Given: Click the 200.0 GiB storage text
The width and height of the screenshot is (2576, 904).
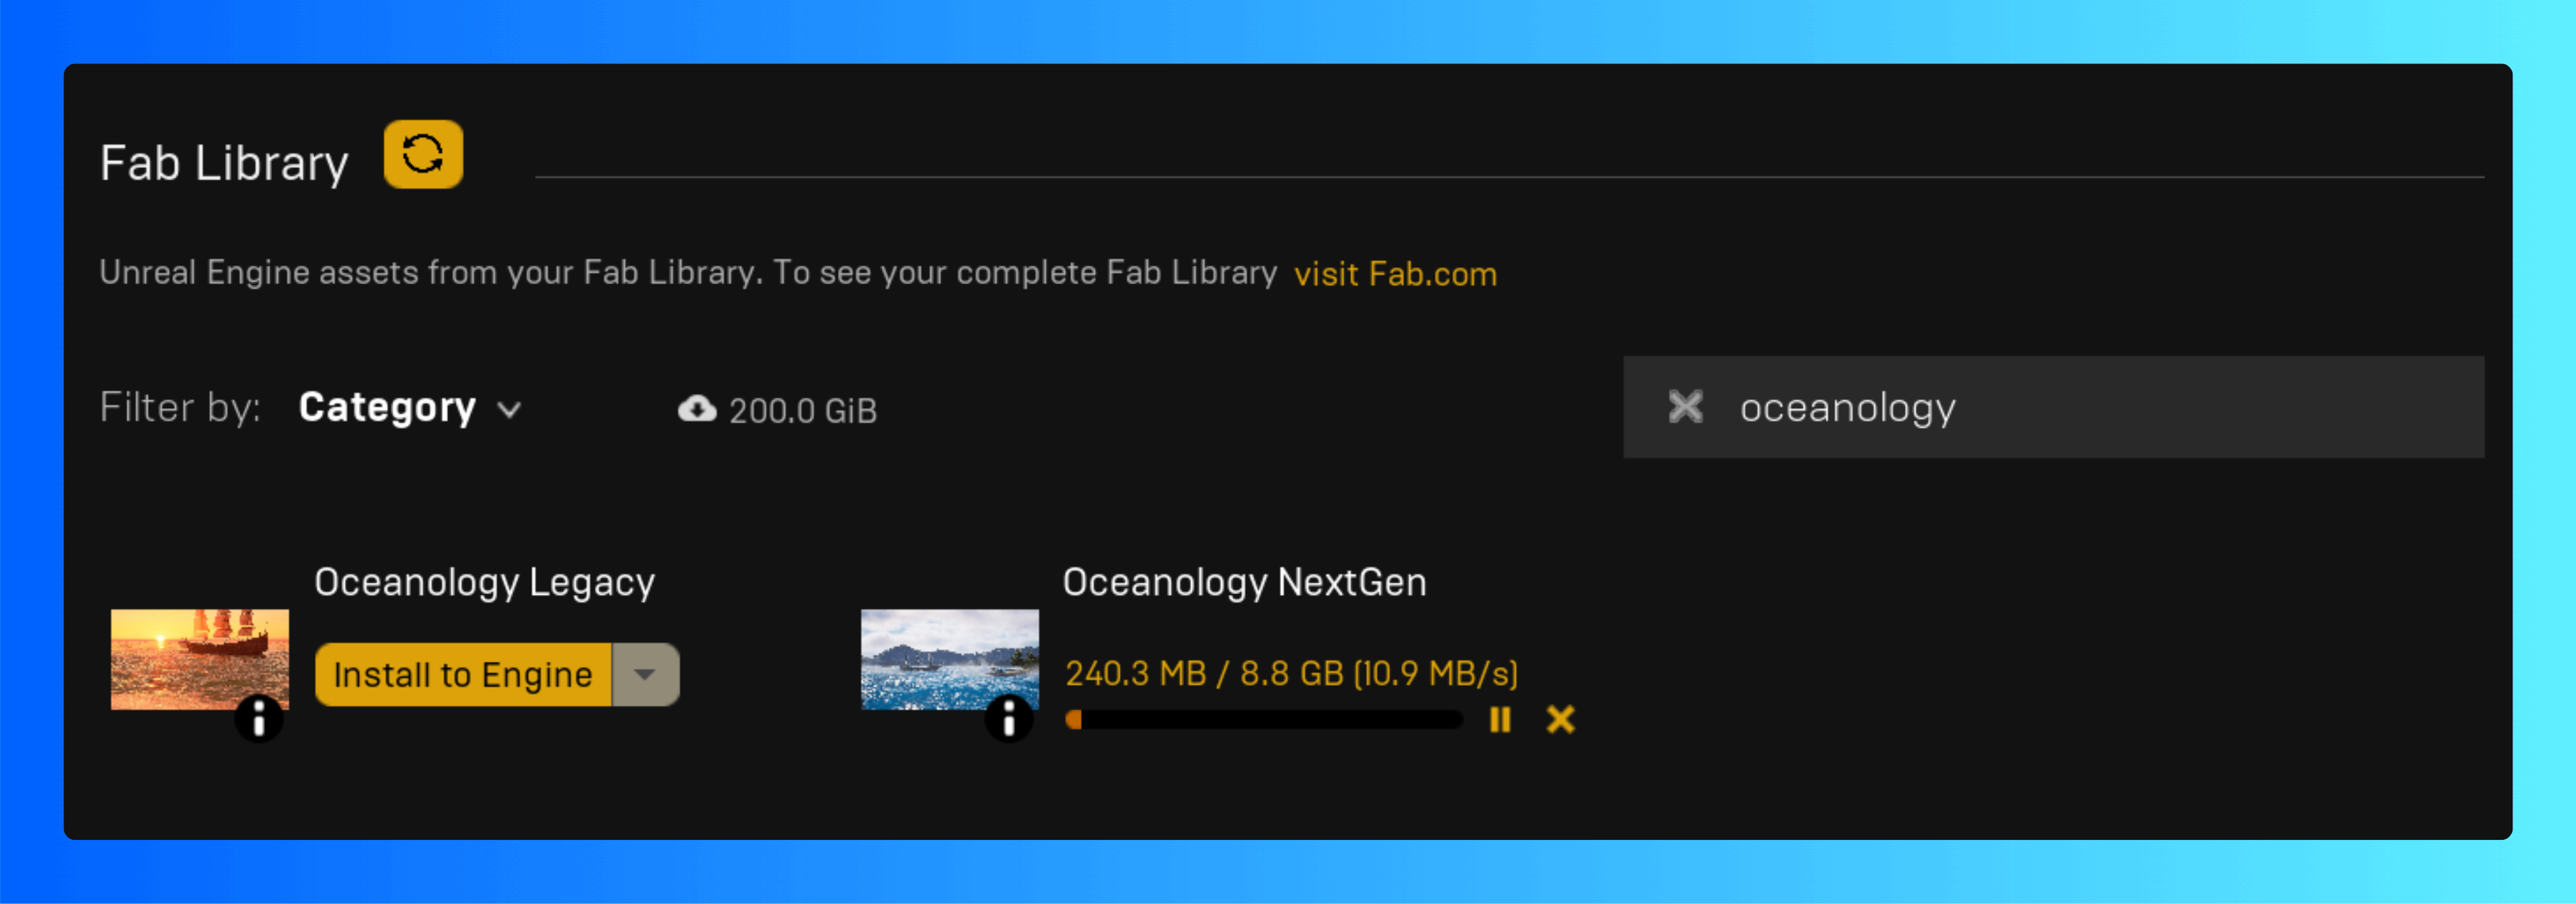Looking at the screenshot, I should (802, 411).
